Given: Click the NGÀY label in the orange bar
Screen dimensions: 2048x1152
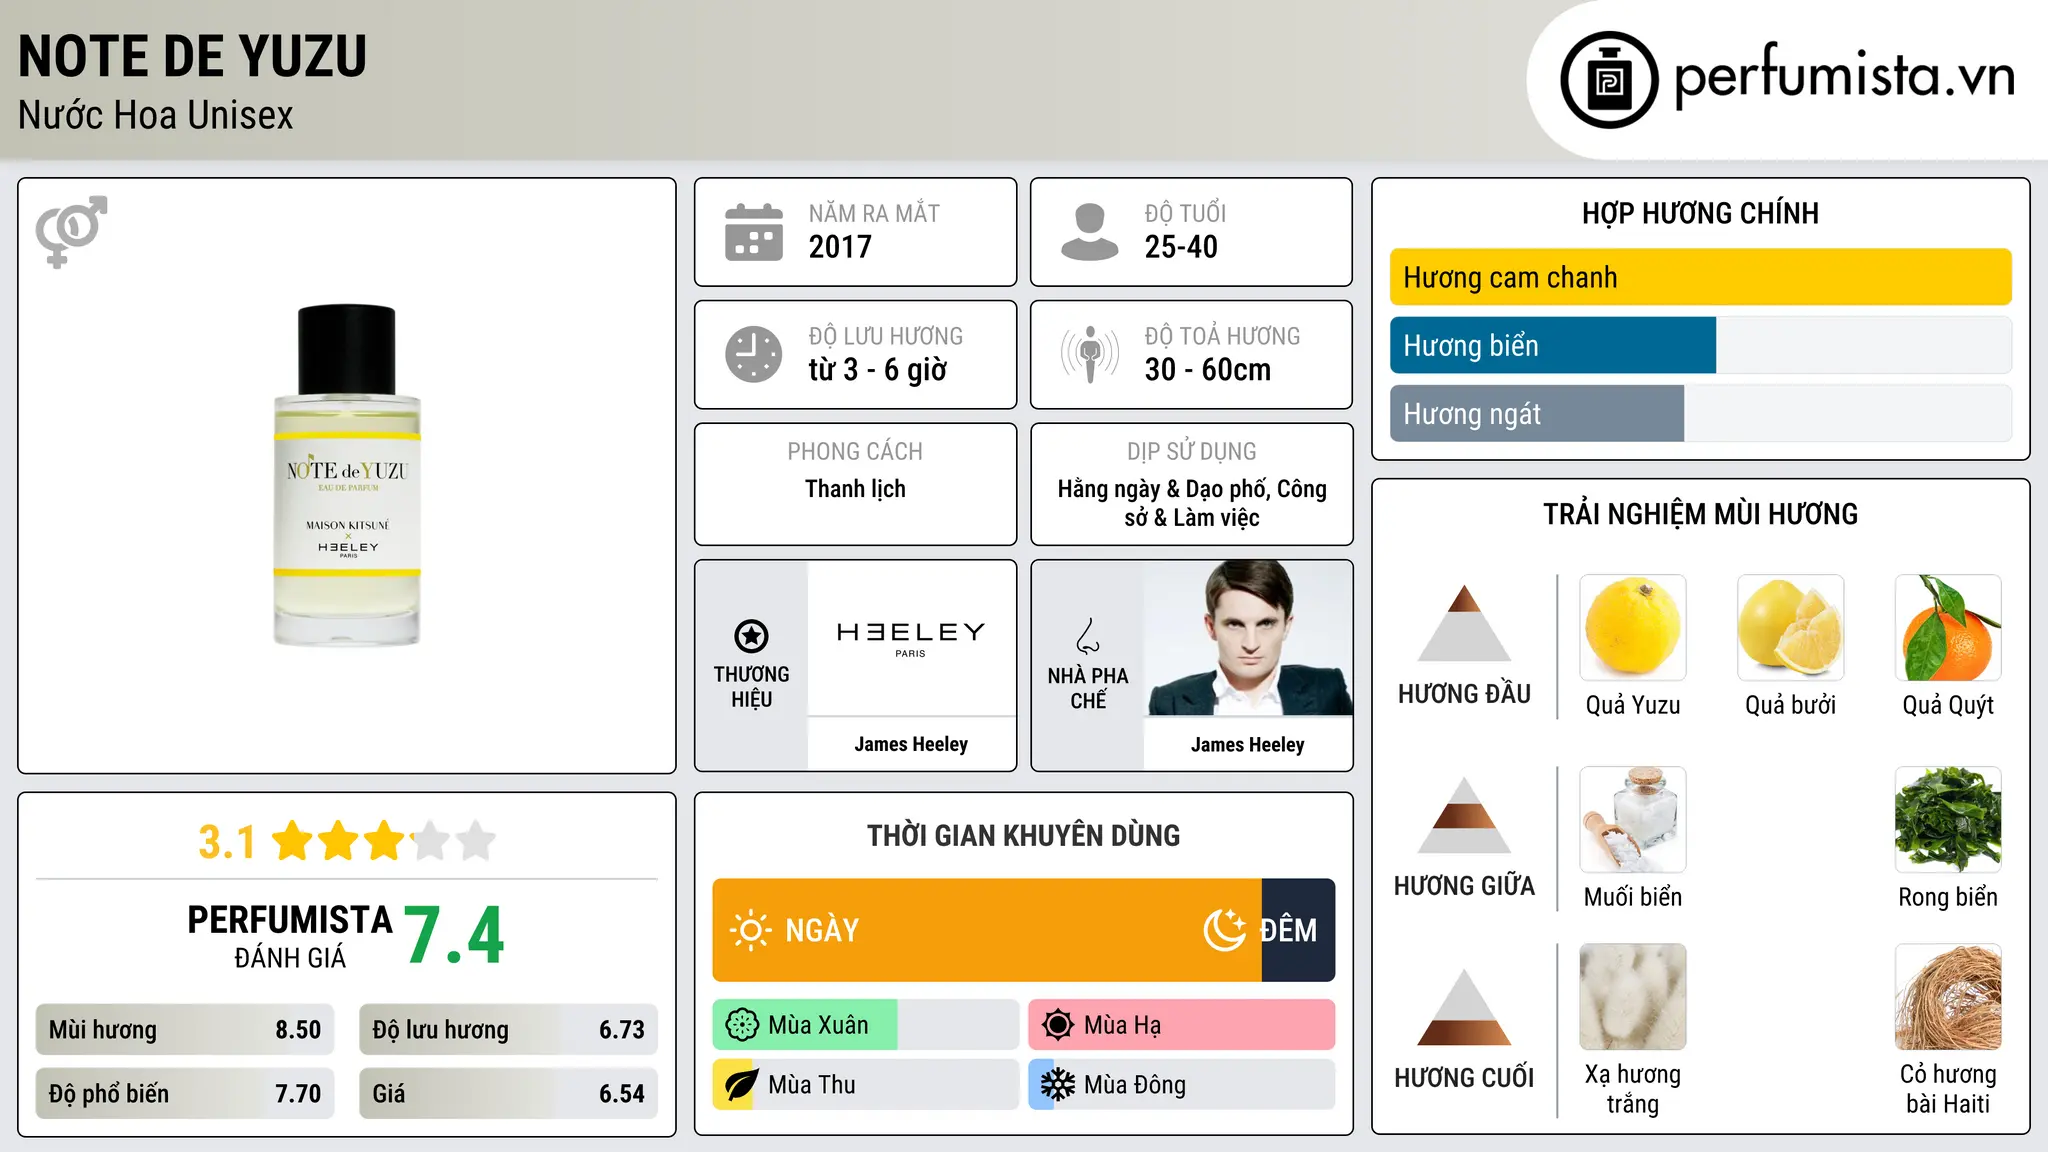Looking at the screenshot, I should click(x=822, y=930).
